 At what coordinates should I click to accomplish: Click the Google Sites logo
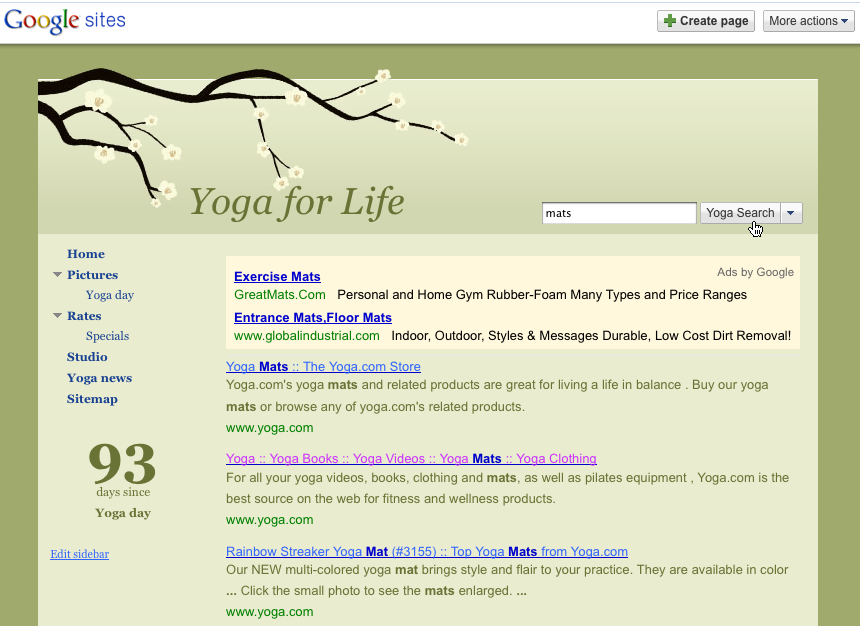click(65, 21)
